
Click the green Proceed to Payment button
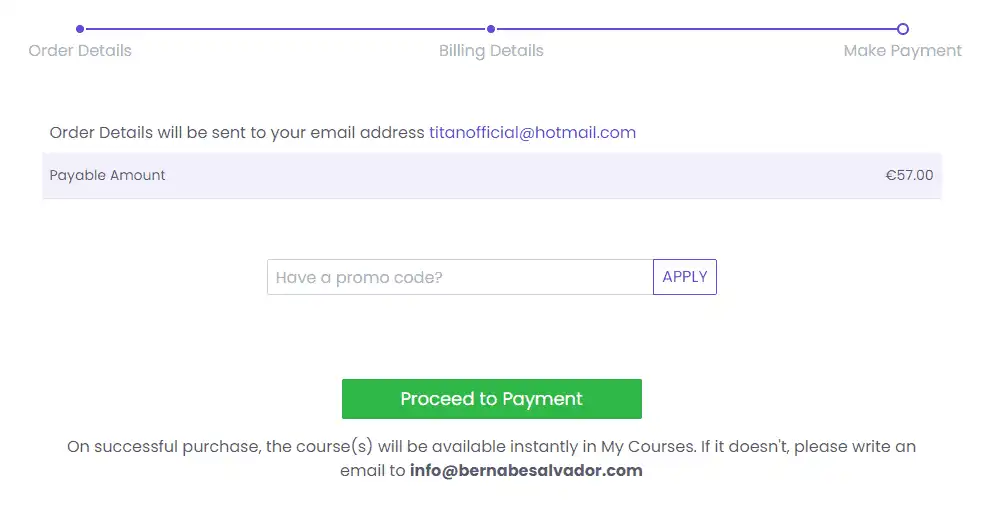(x=491, y=399)
